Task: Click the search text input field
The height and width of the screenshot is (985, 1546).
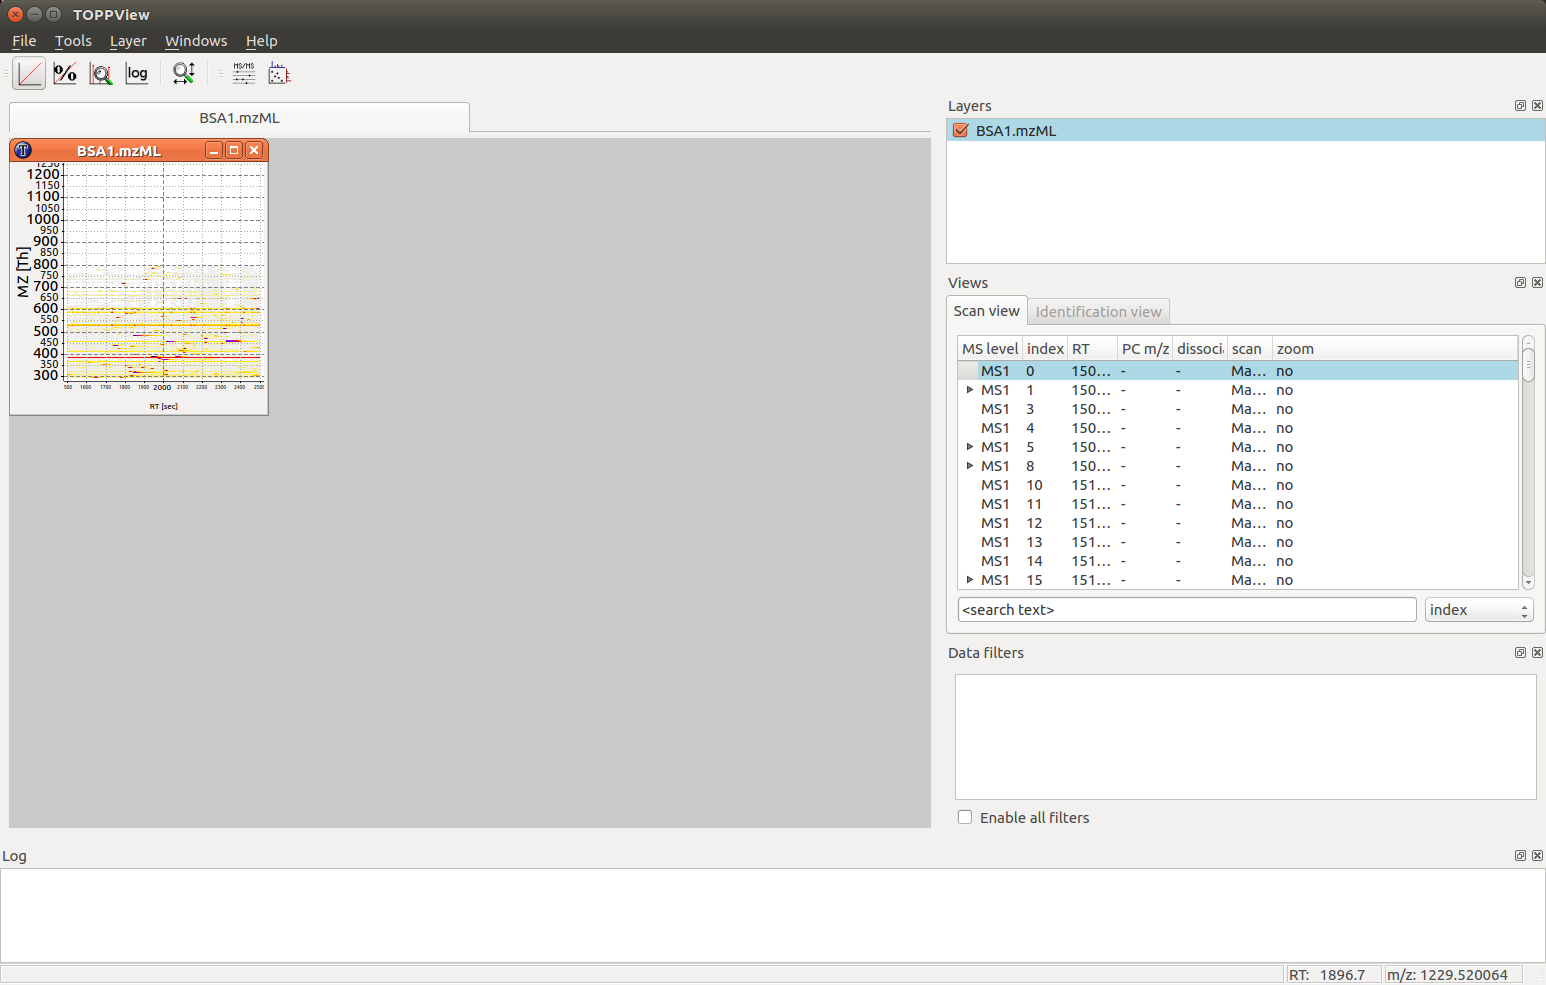Action: pyautogui.click(x=1185, y=609)
